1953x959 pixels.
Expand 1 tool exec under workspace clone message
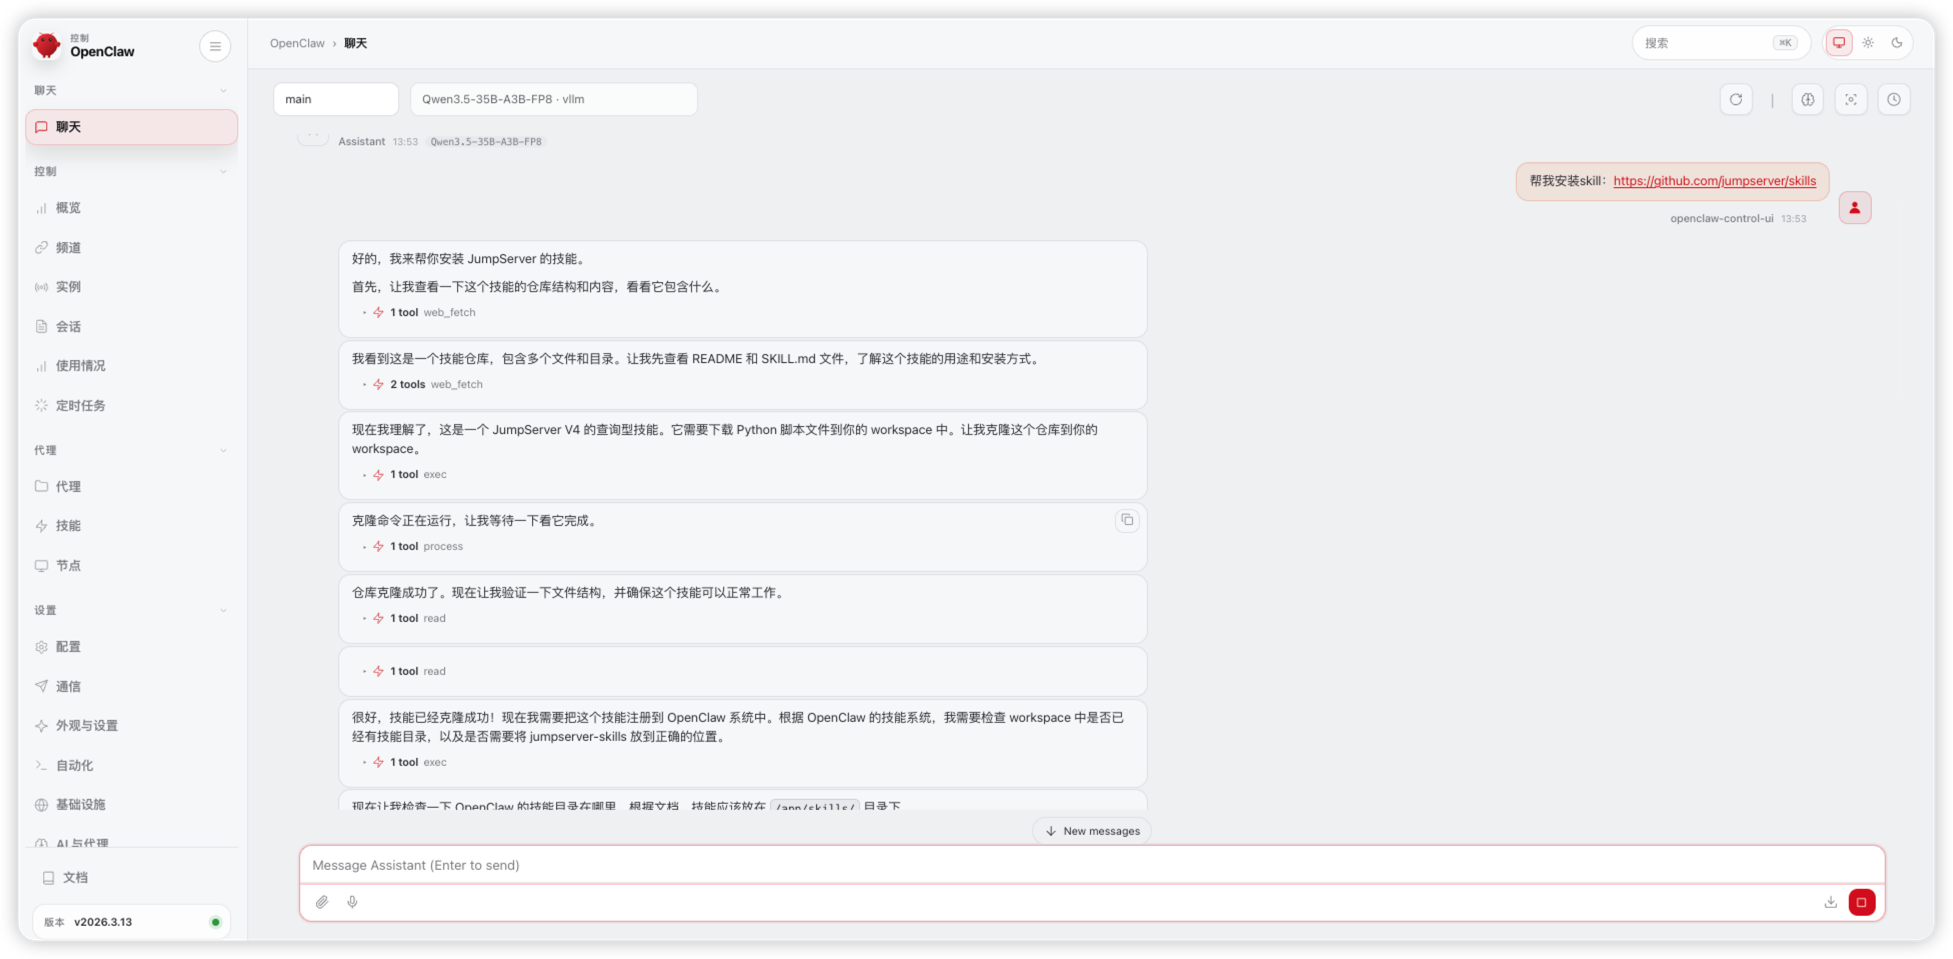(405, 474)
